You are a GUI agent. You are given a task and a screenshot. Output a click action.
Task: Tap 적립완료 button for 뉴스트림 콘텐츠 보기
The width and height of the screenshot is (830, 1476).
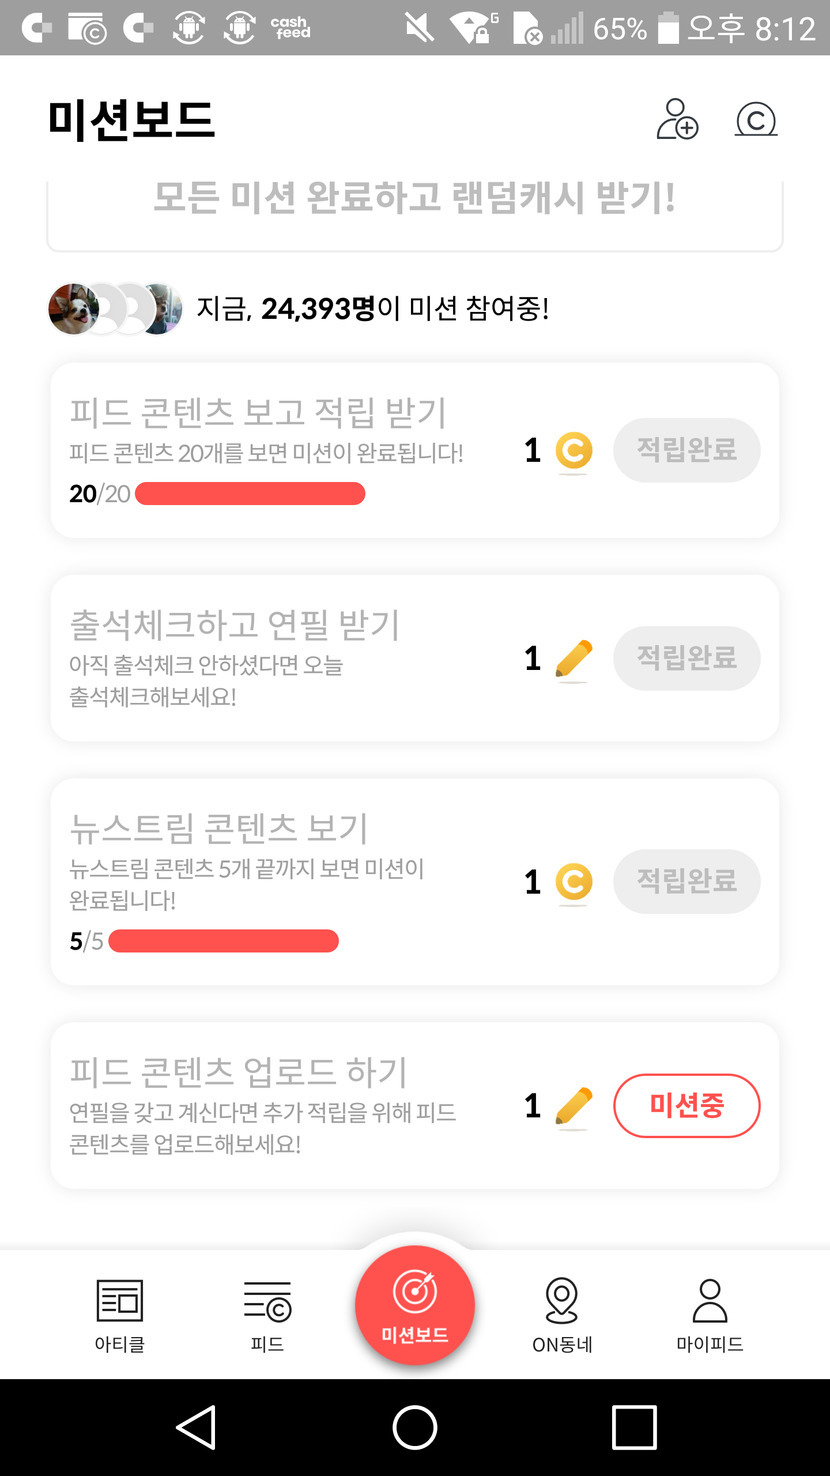pyautogui.click(x=686, y=881)
